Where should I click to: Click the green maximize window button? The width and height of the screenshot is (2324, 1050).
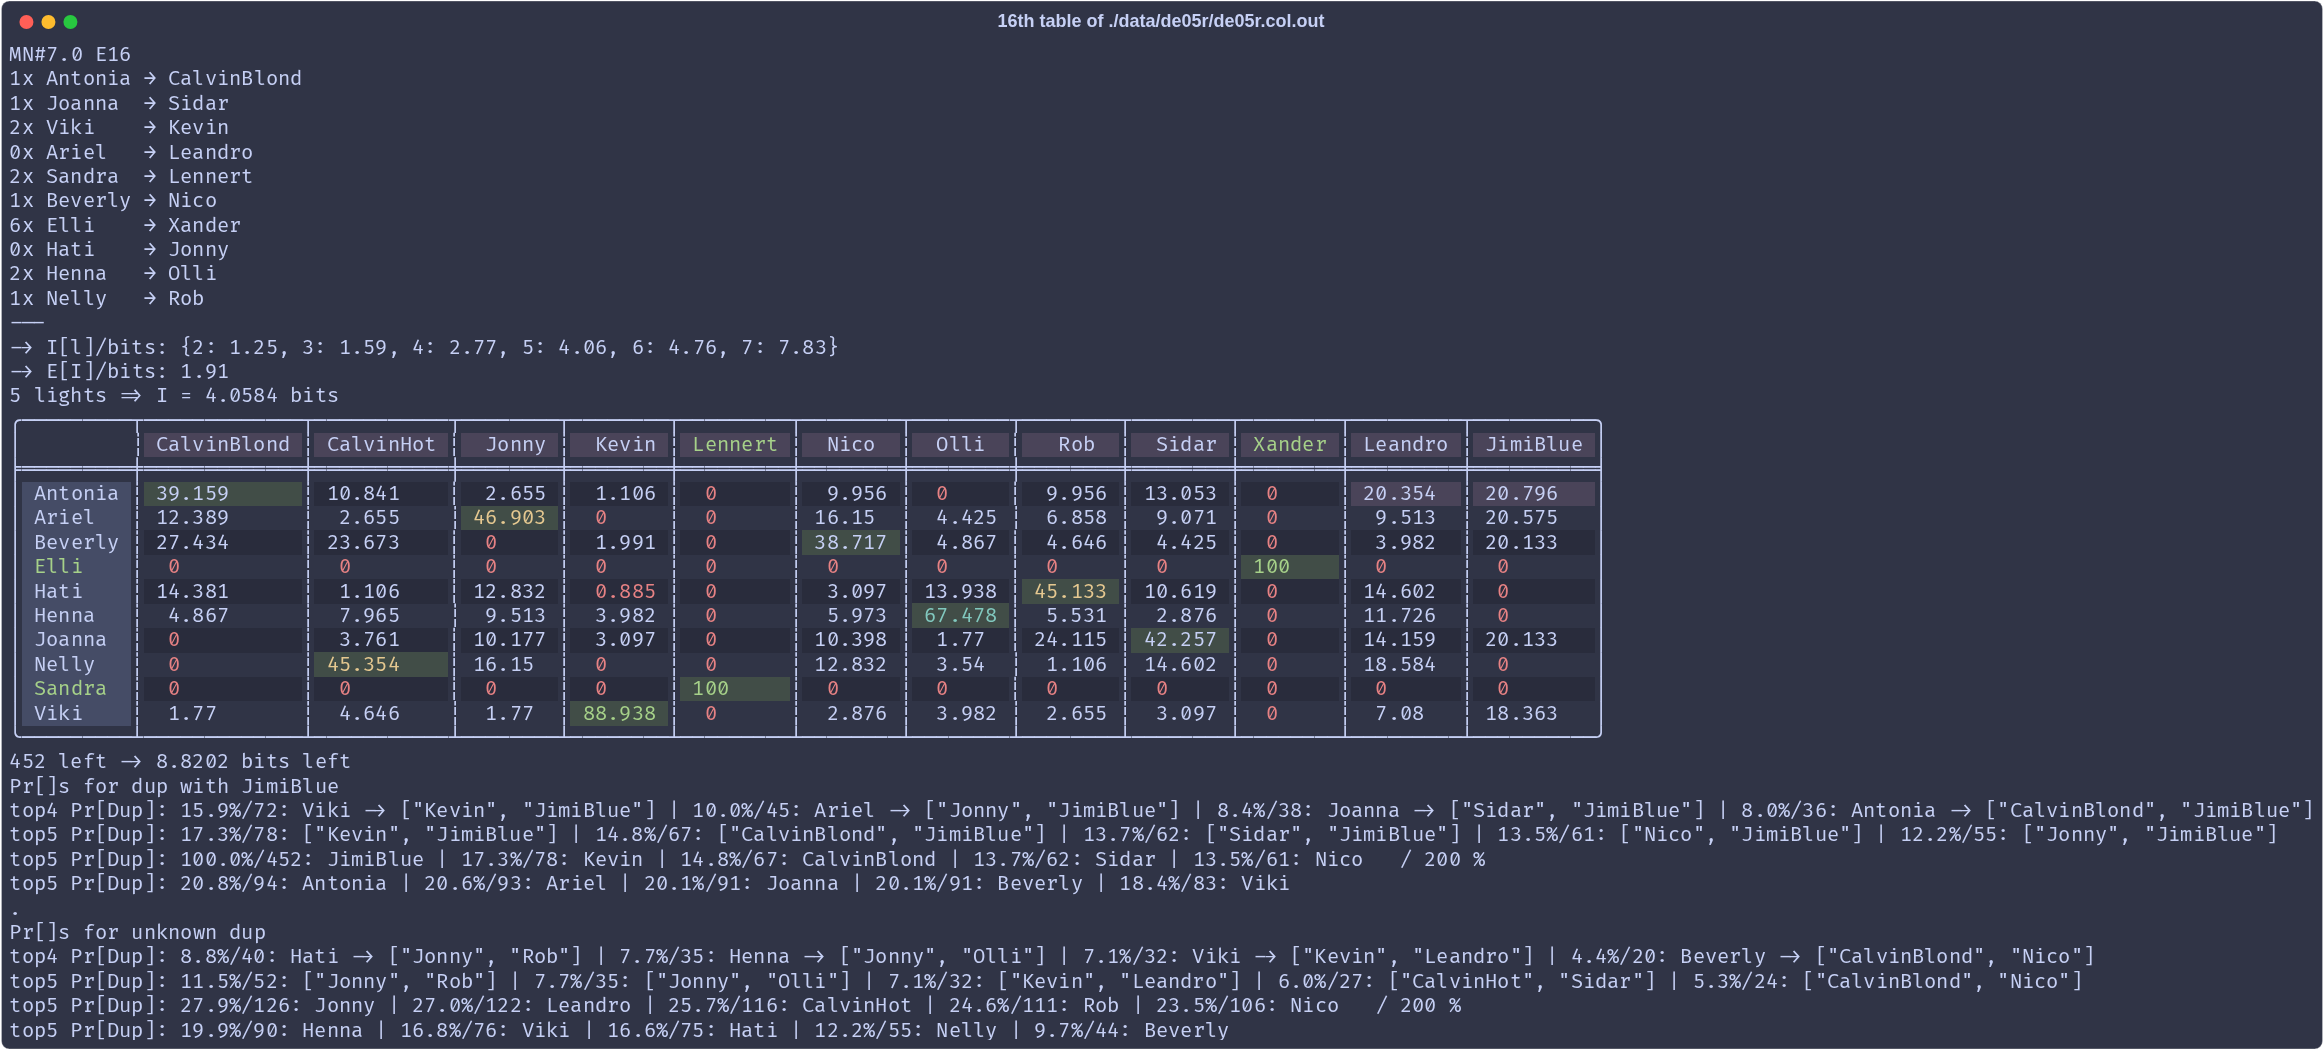pos(70,22)
